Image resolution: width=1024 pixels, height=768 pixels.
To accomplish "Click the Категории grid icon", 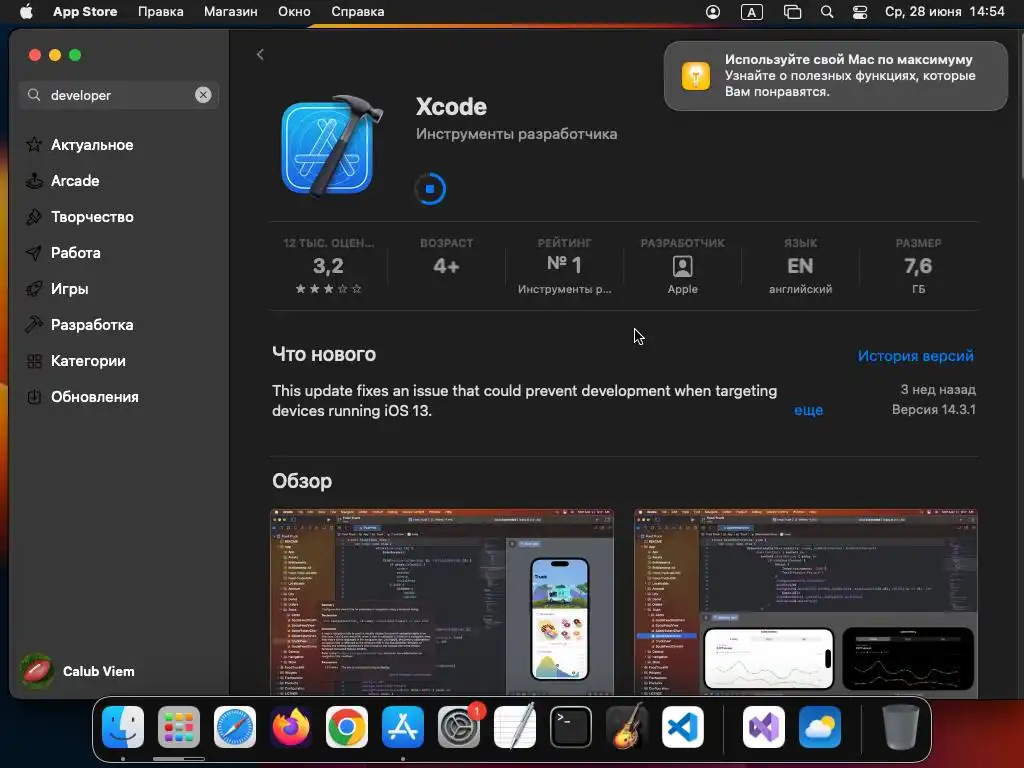I will pyautogui.click(x=34, y=360).
